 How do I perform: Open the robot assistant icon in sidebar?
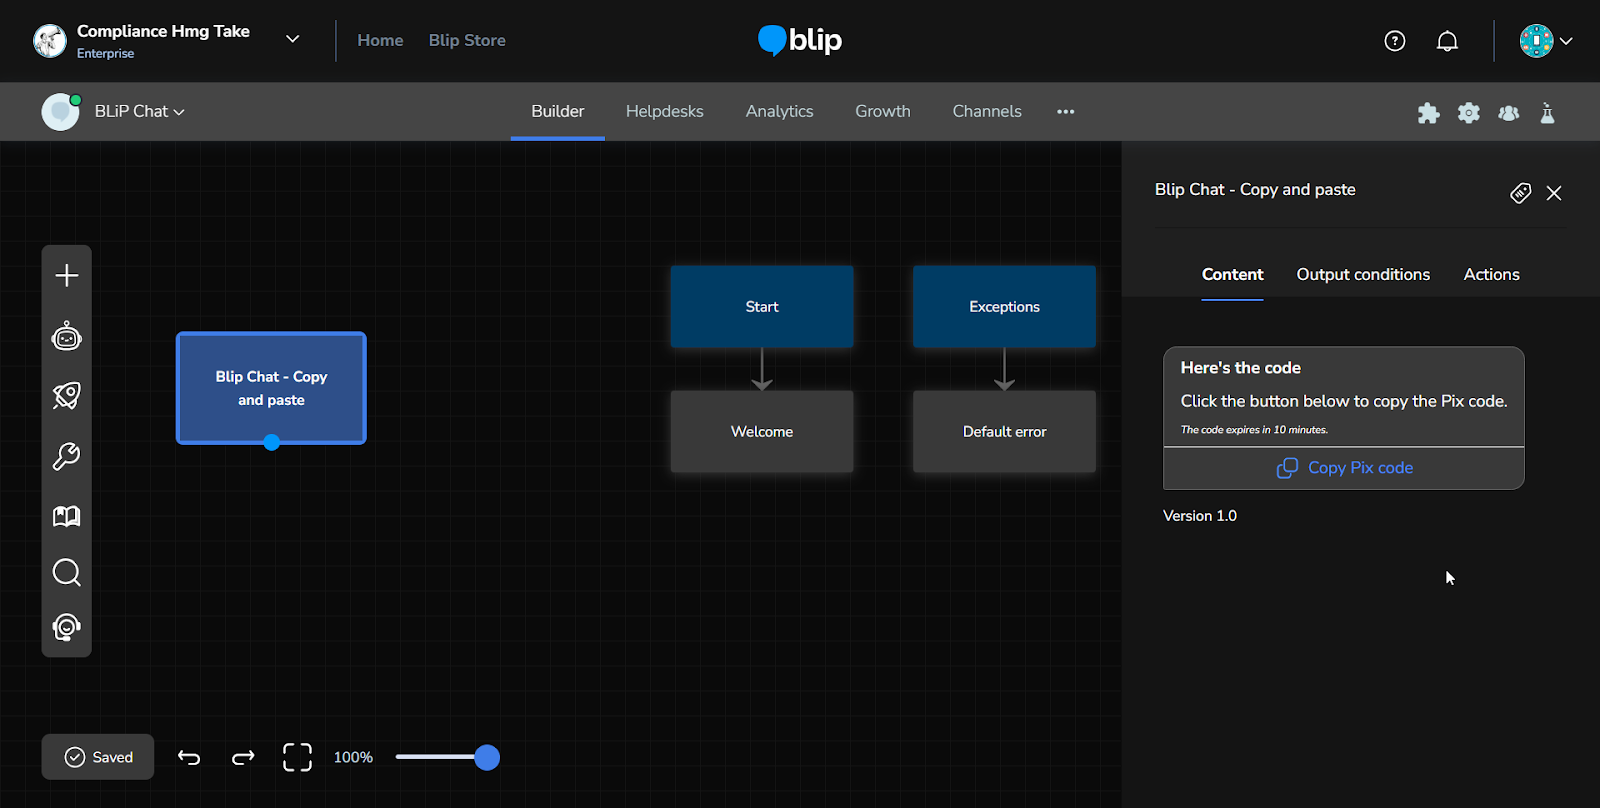point(67,337)
